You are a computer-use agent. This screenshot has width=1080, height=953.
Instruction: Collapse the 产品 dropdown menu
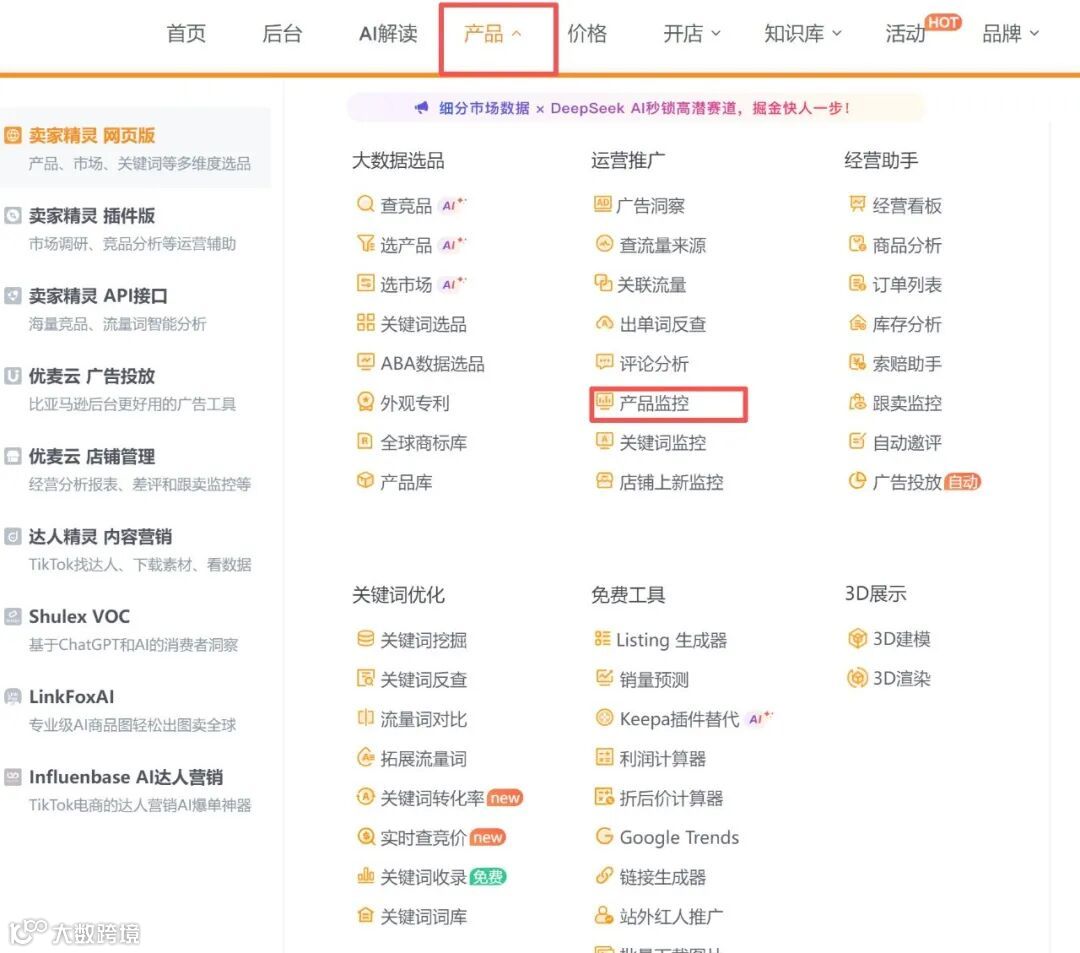[x=493, y=33]
